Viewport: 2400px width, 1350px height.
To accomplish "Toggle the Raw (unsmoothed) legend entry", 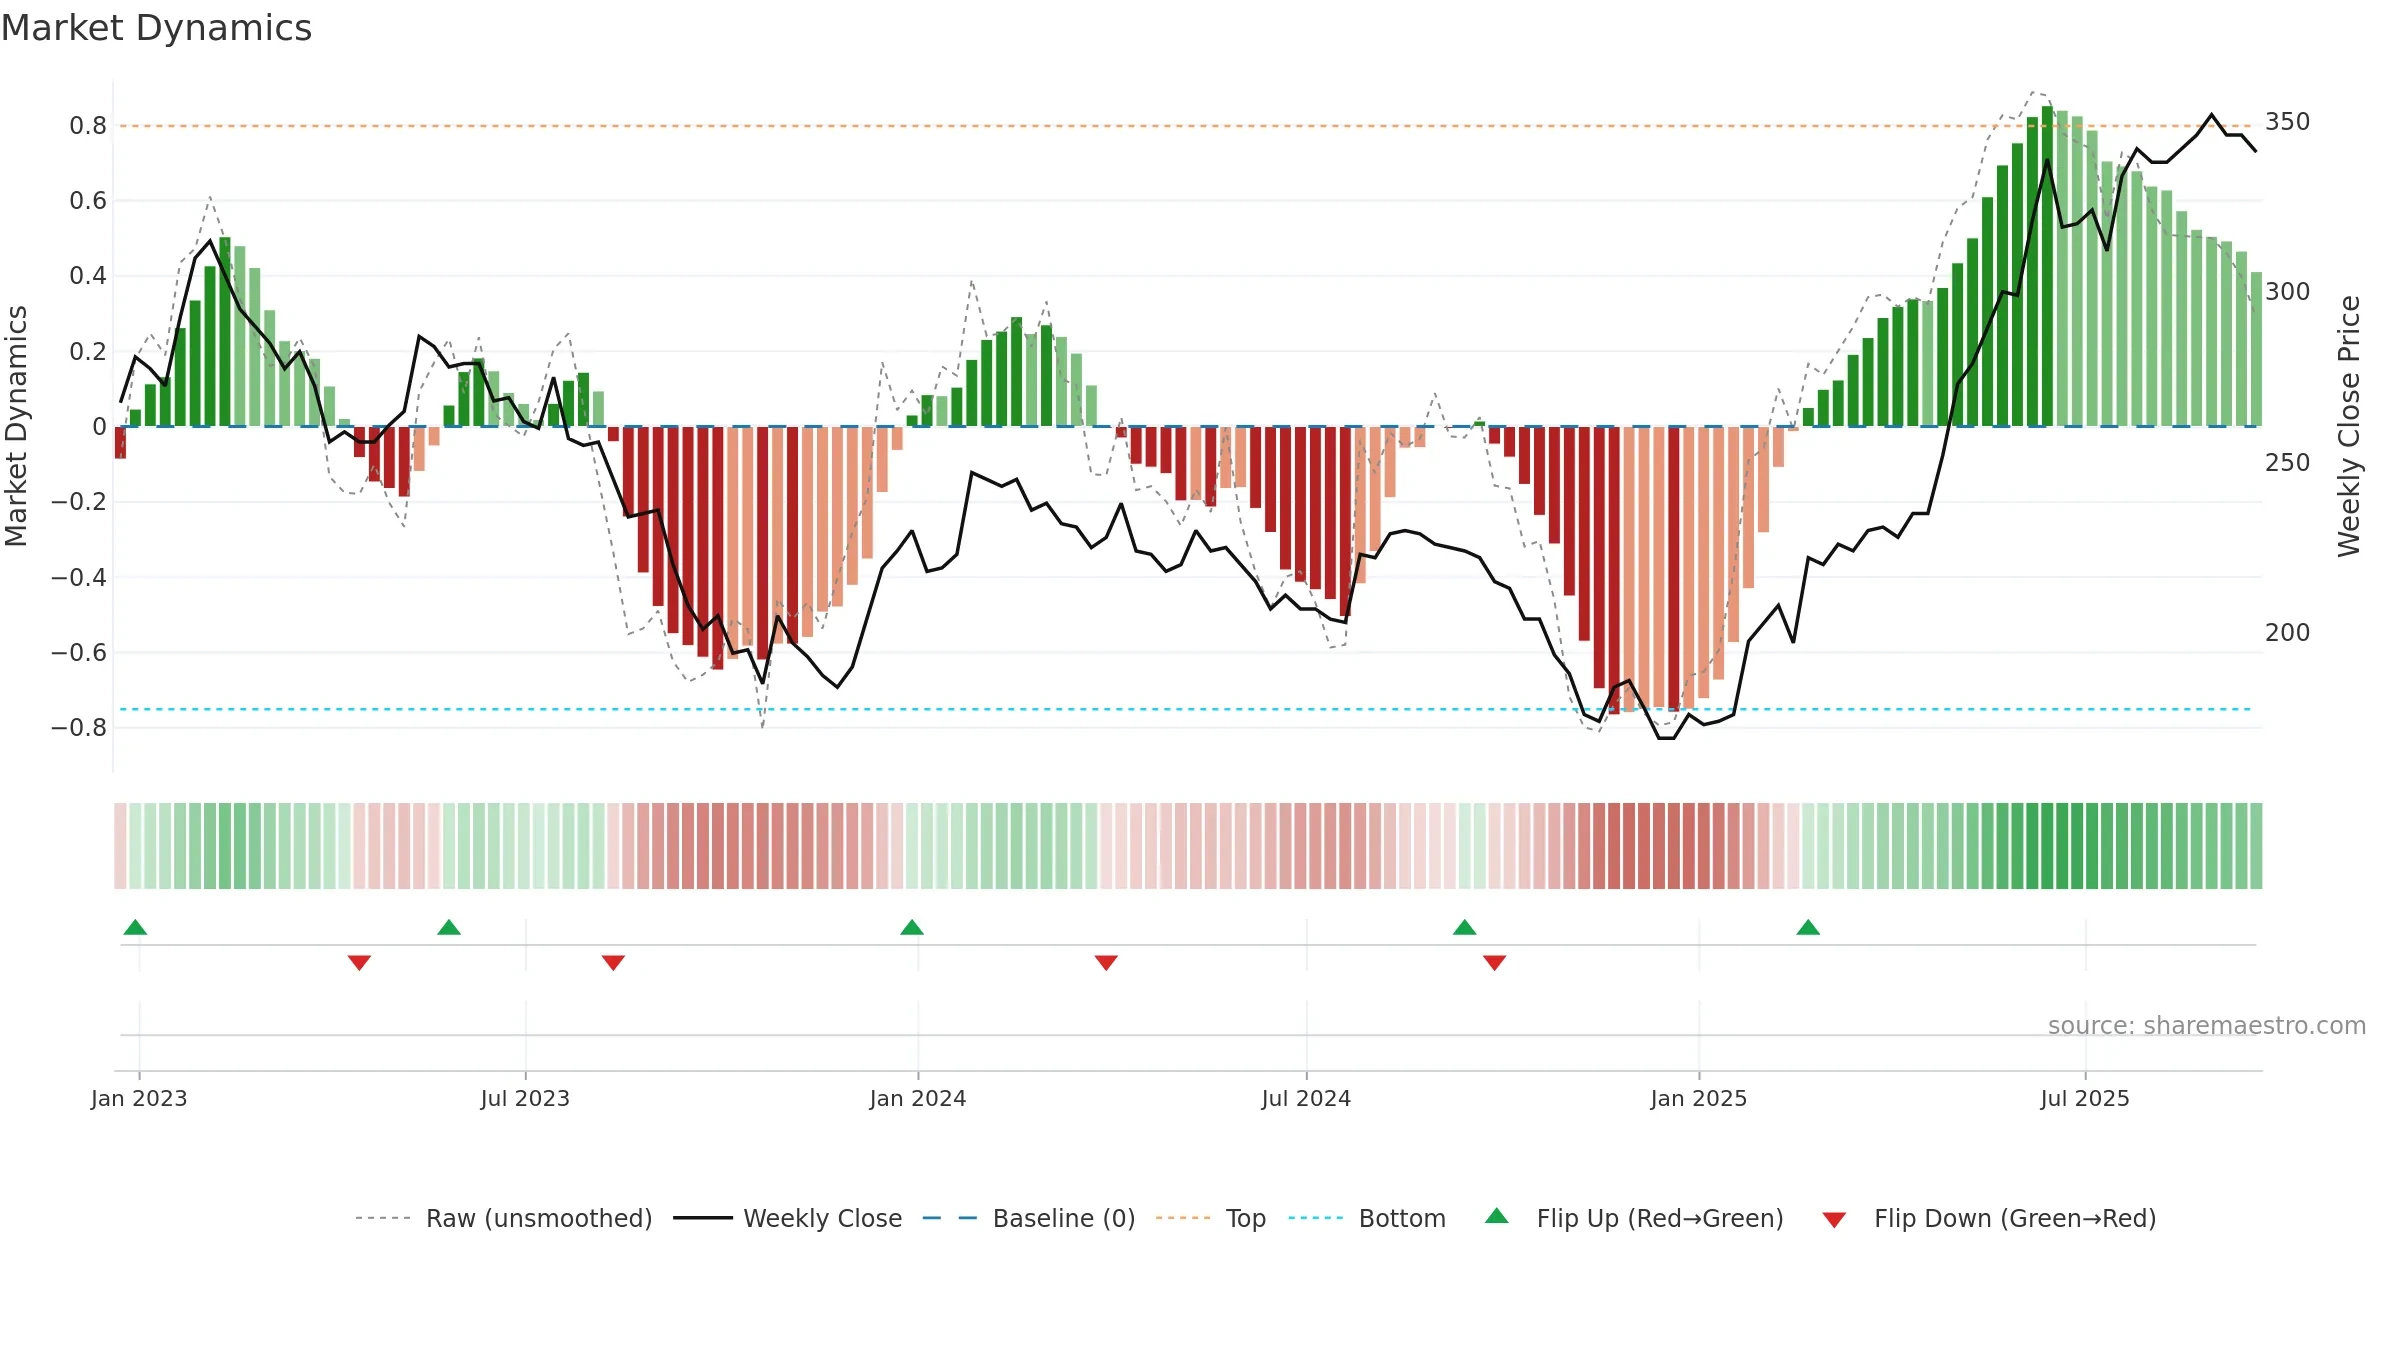I will point(503,1218).
